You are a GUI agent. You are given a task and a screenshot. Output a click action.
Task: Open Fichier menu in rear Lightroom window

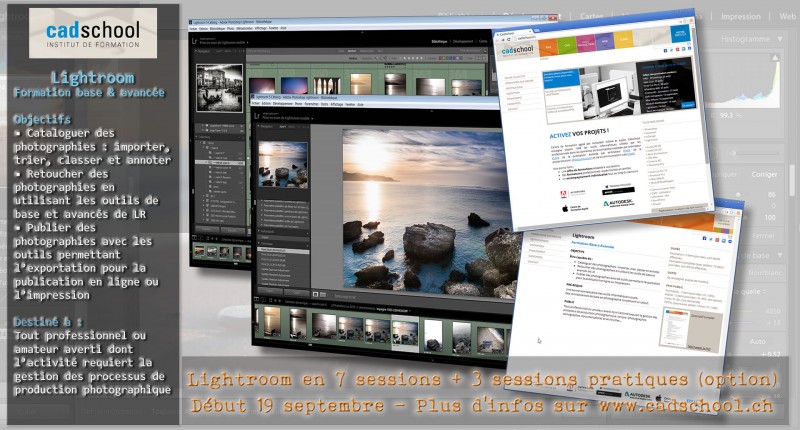click(x=193, y=29)
